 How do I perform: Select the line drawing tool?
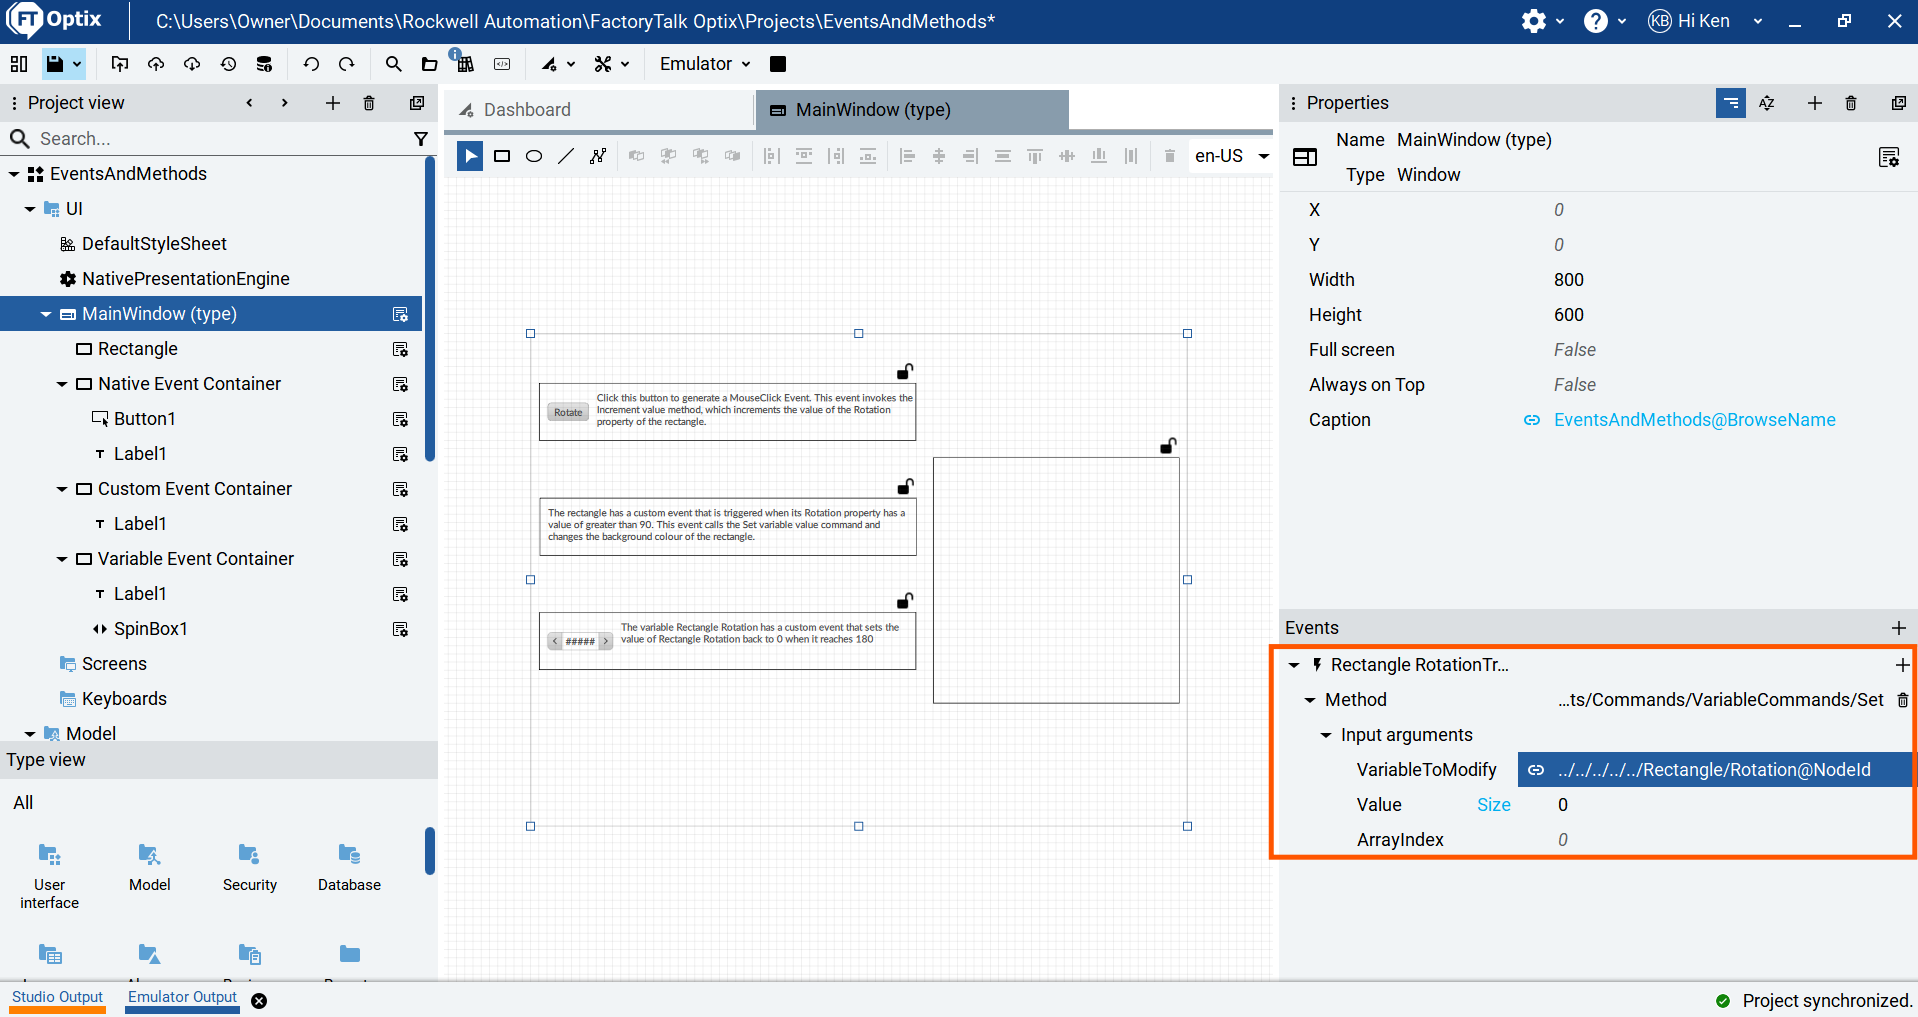(566, 156)
